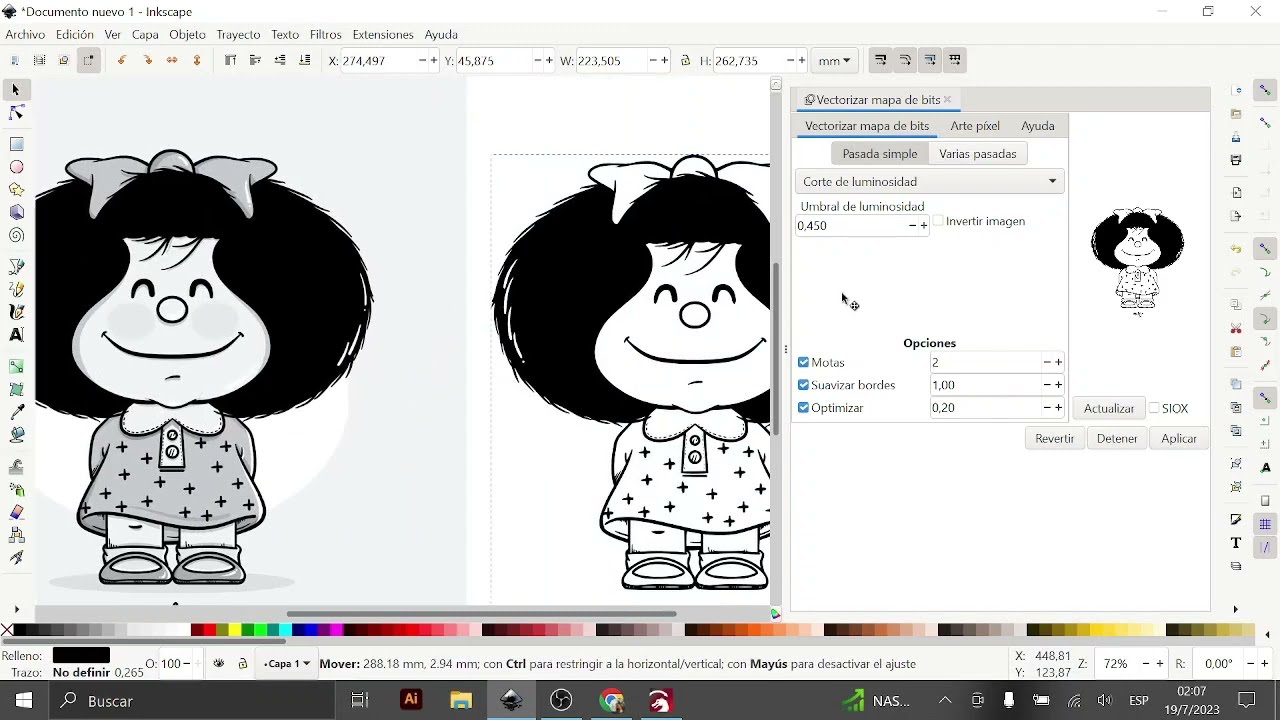Open the Trayecto menu
Viewport: 1280px width, 720px height.
pyautogui.click(x=238, y=34)
